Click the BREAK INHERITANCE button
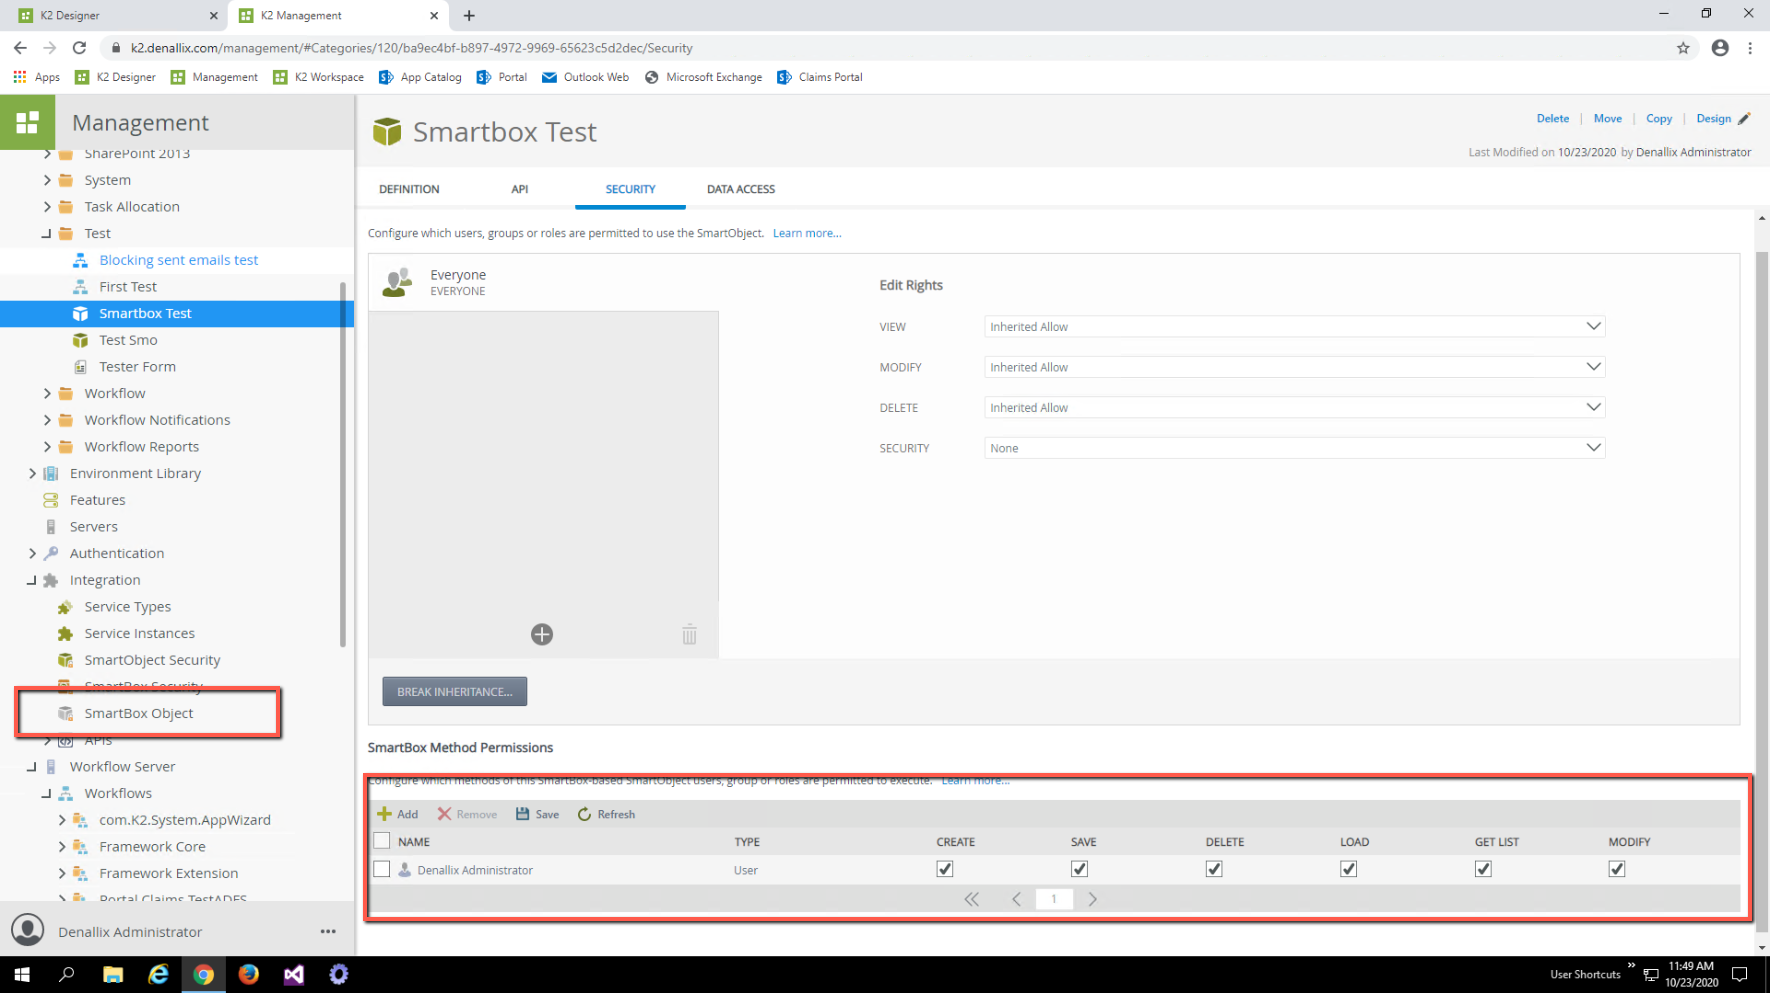 454,691
